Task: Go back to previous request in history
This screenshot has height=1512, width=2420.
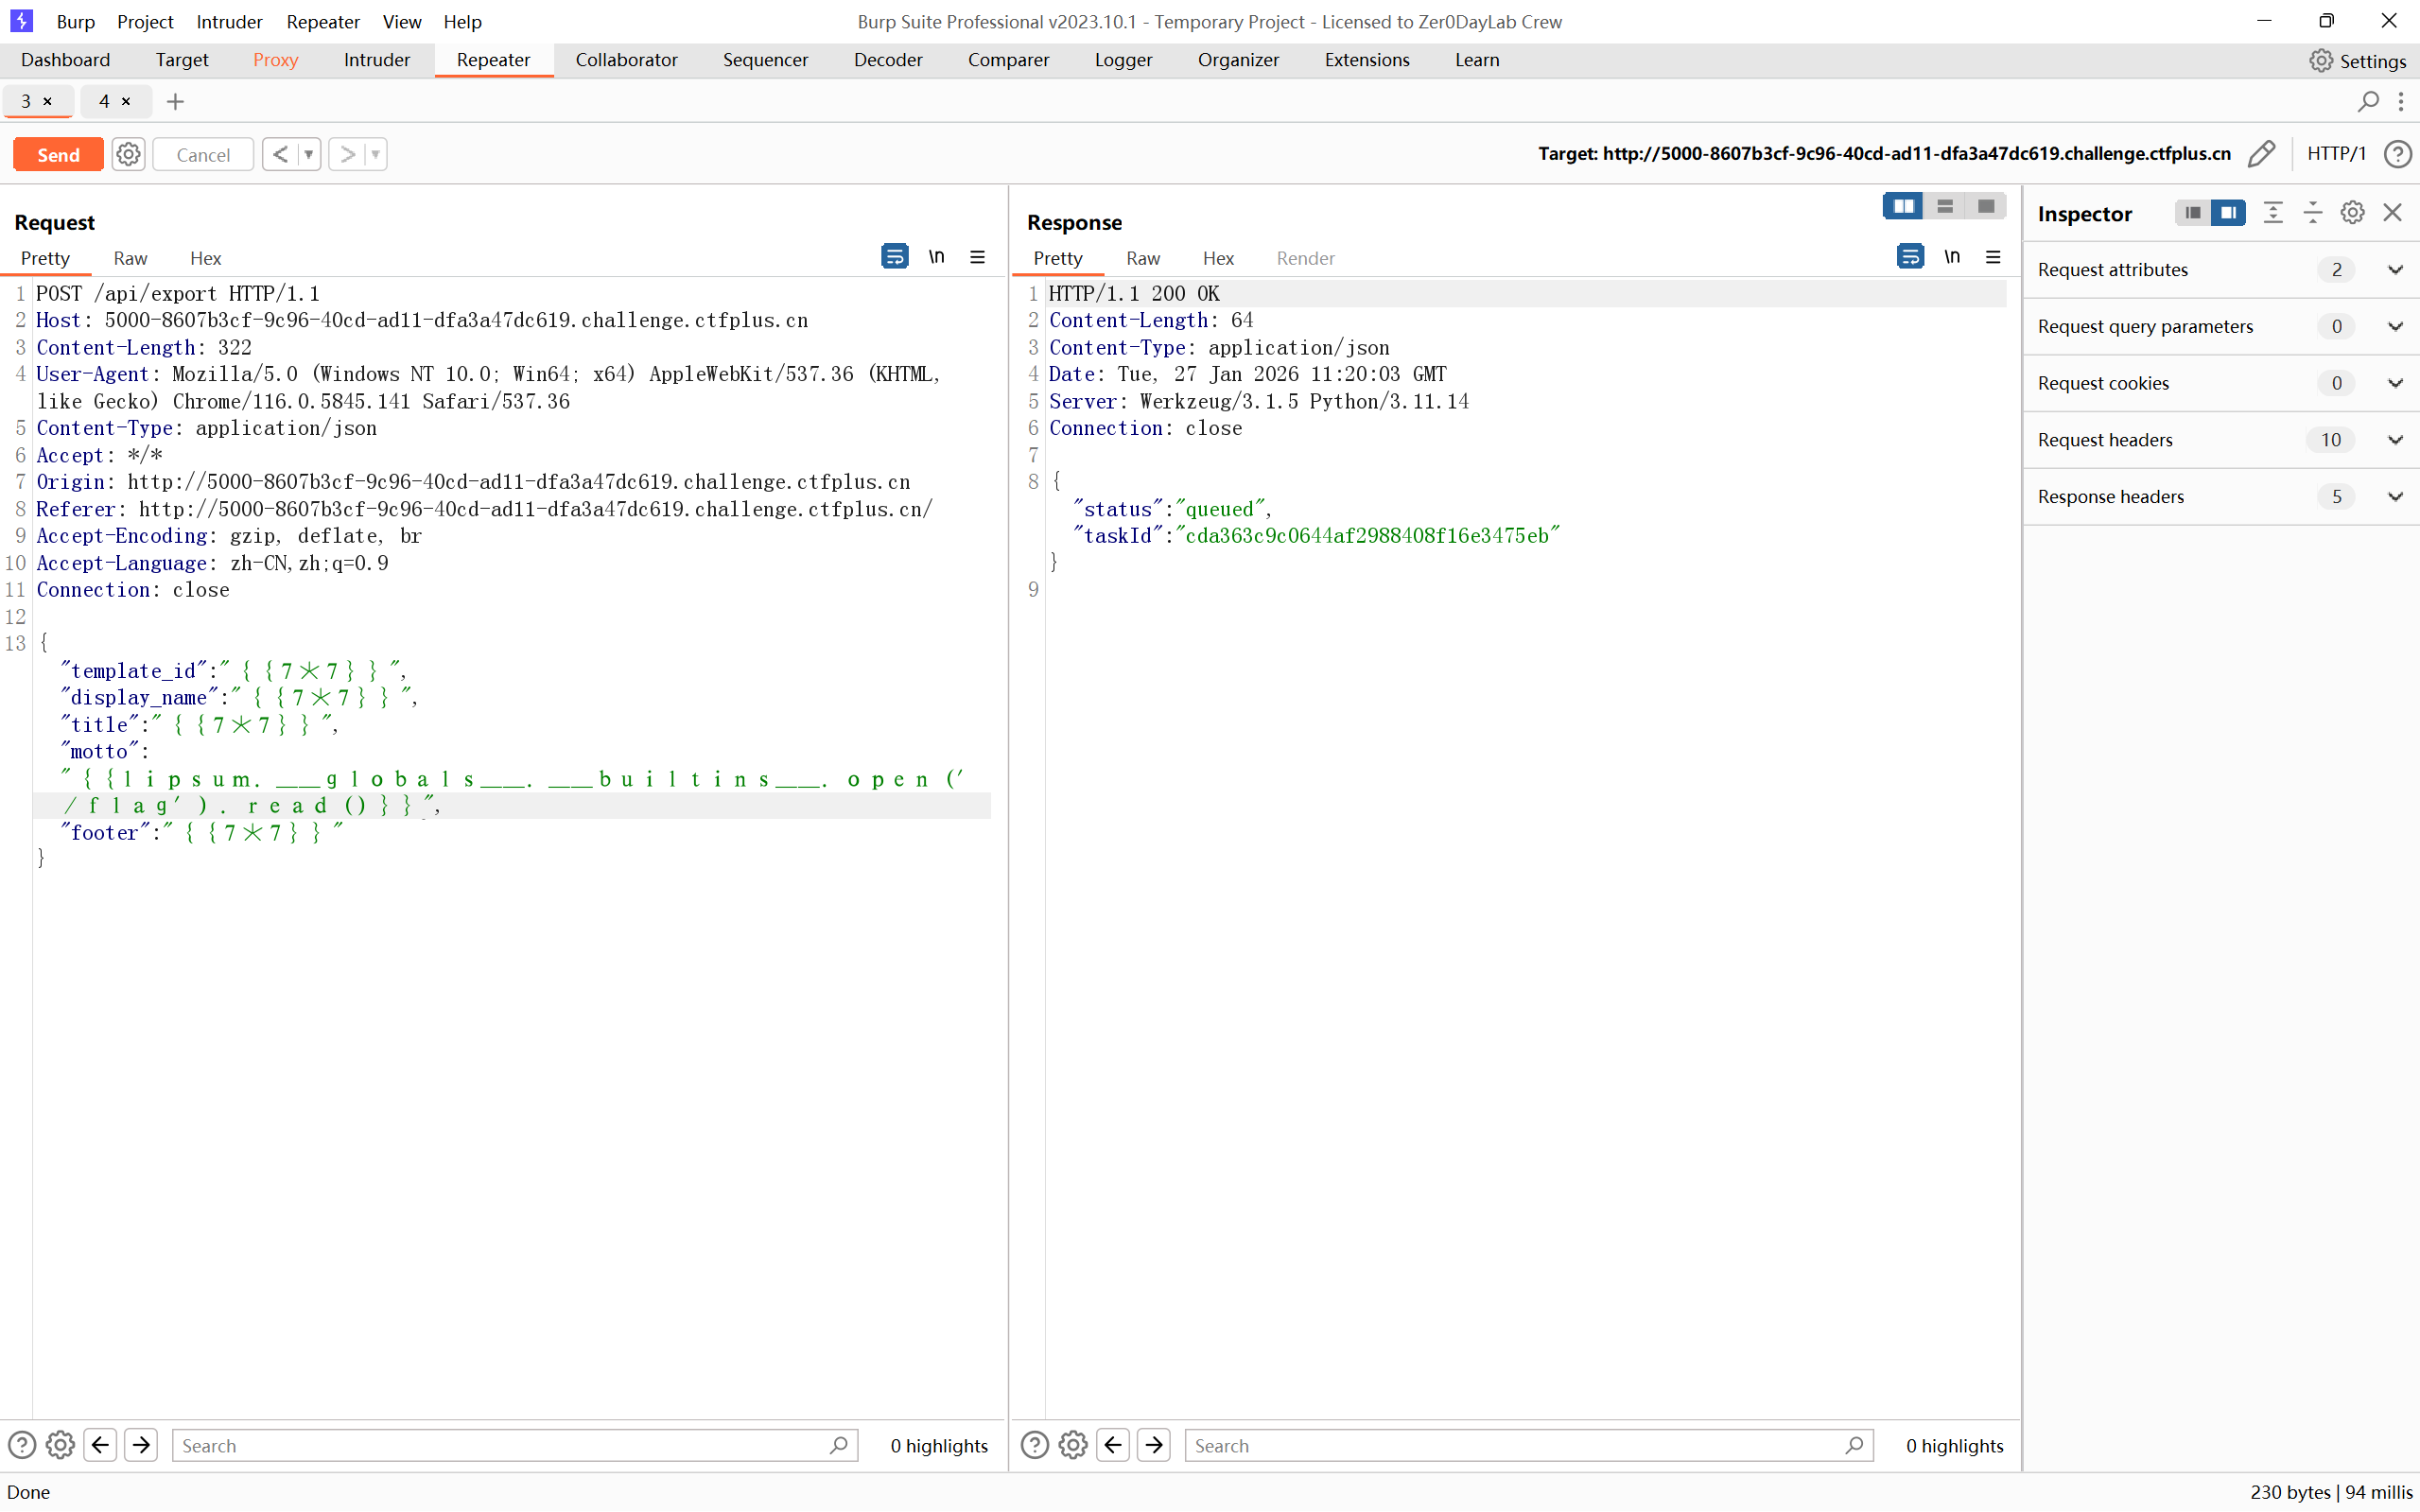Action: 281,154
